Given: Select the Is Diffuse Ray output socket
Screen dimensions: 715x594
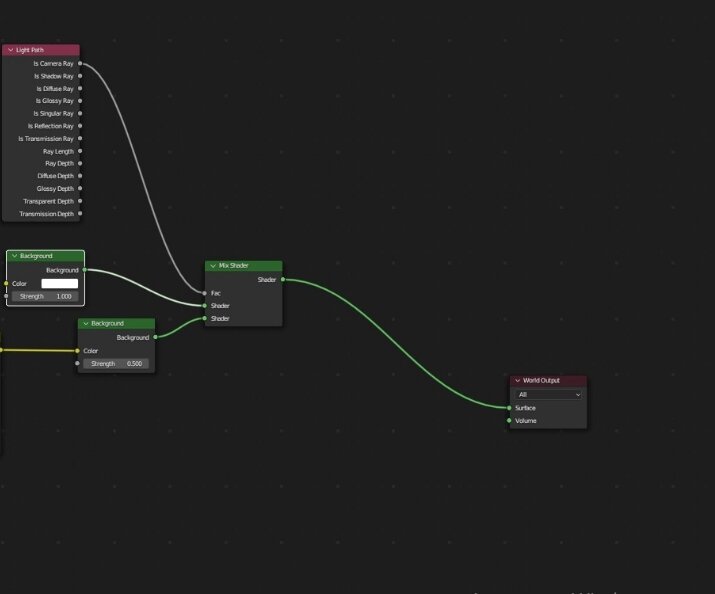Looking at the screenshot, I should tap(80, 88).
